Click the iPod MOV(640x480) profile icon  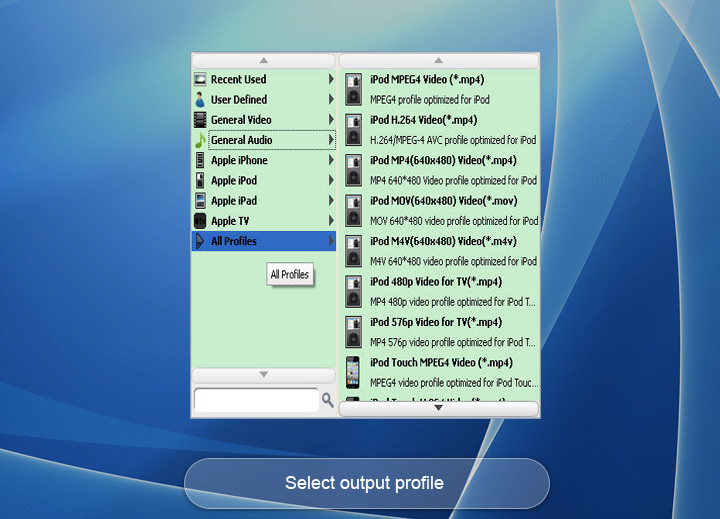click(x=354, y=211)
